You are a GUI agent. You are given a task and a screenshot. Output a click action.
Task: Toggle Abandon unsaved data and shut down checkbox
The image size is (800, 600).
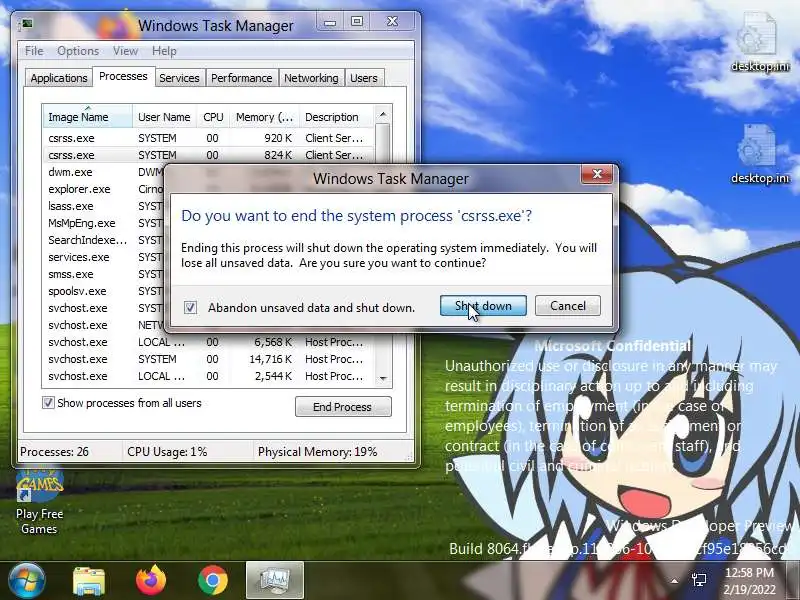(190, 307)
